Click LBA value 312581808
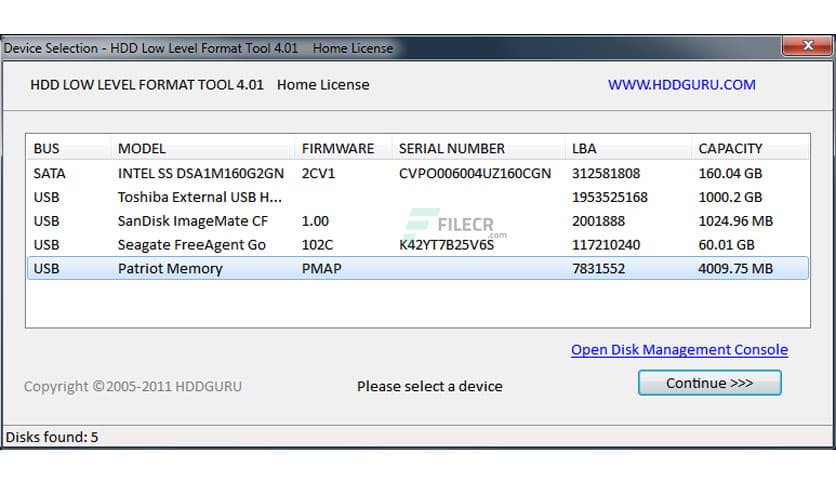This screenshot has width=836, height=484. (606, 173)
